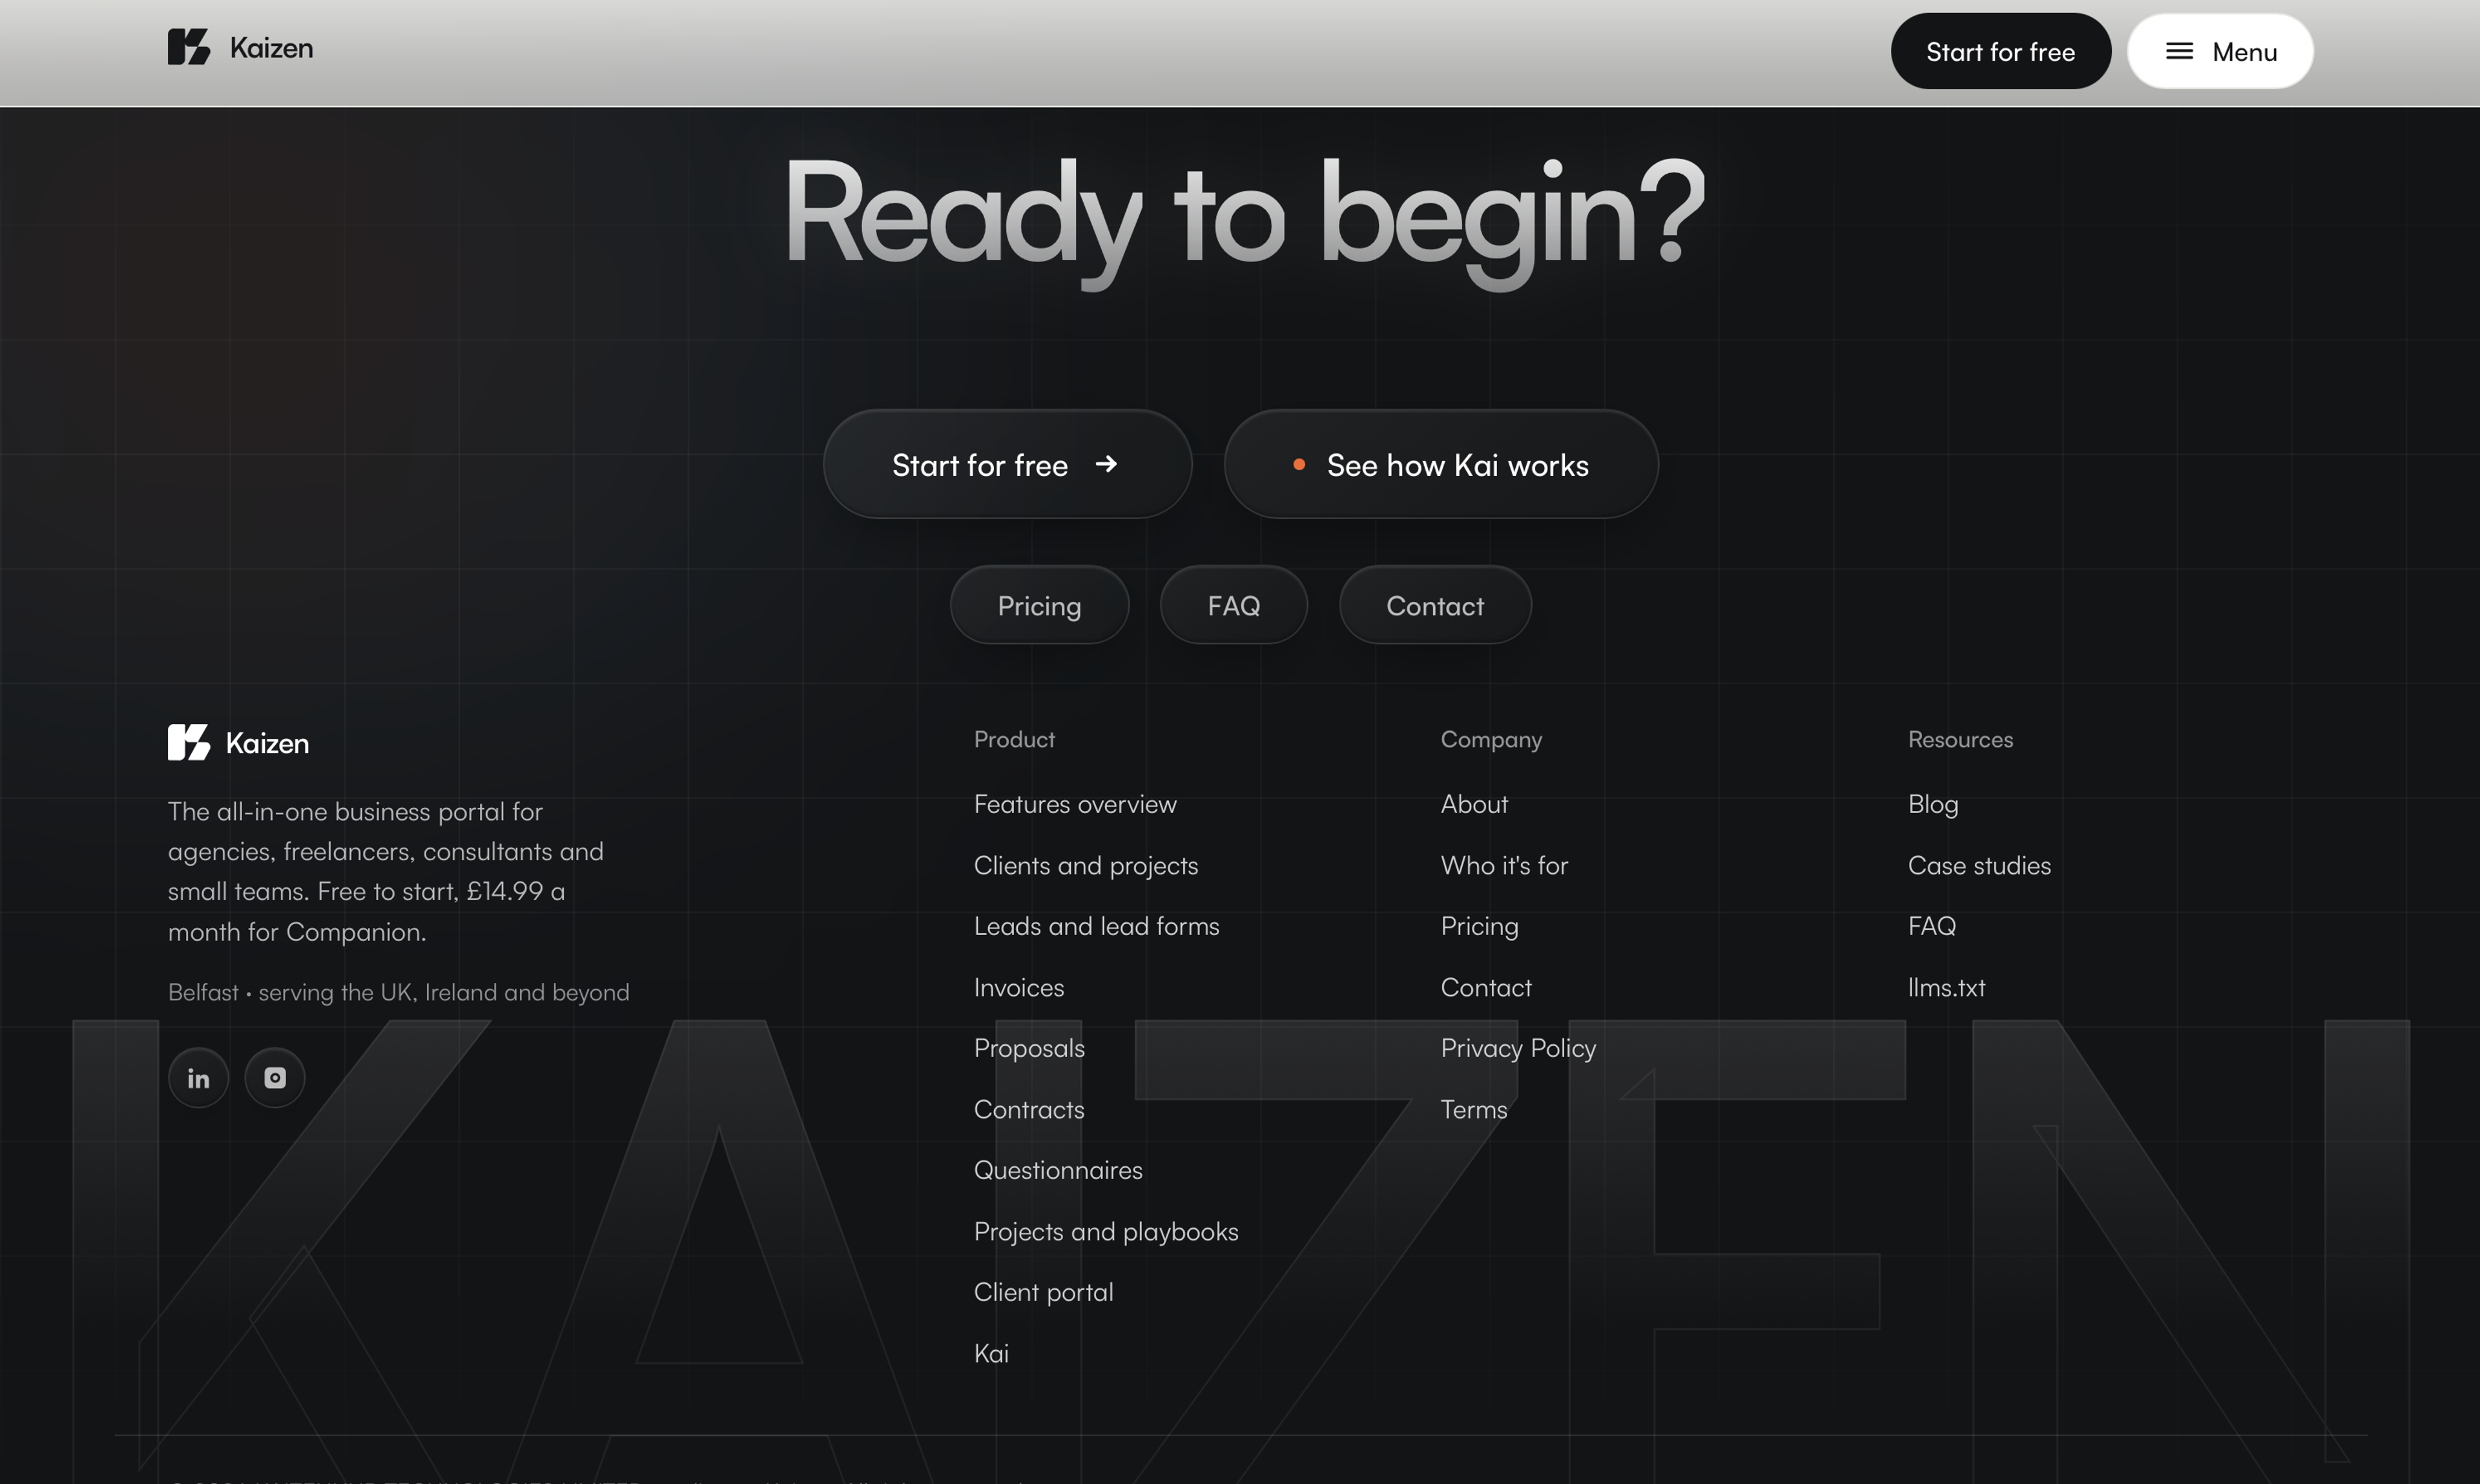Click the Start for free arrow button
Viewport: 2480px width, 1484px height.
[1007, 464]
